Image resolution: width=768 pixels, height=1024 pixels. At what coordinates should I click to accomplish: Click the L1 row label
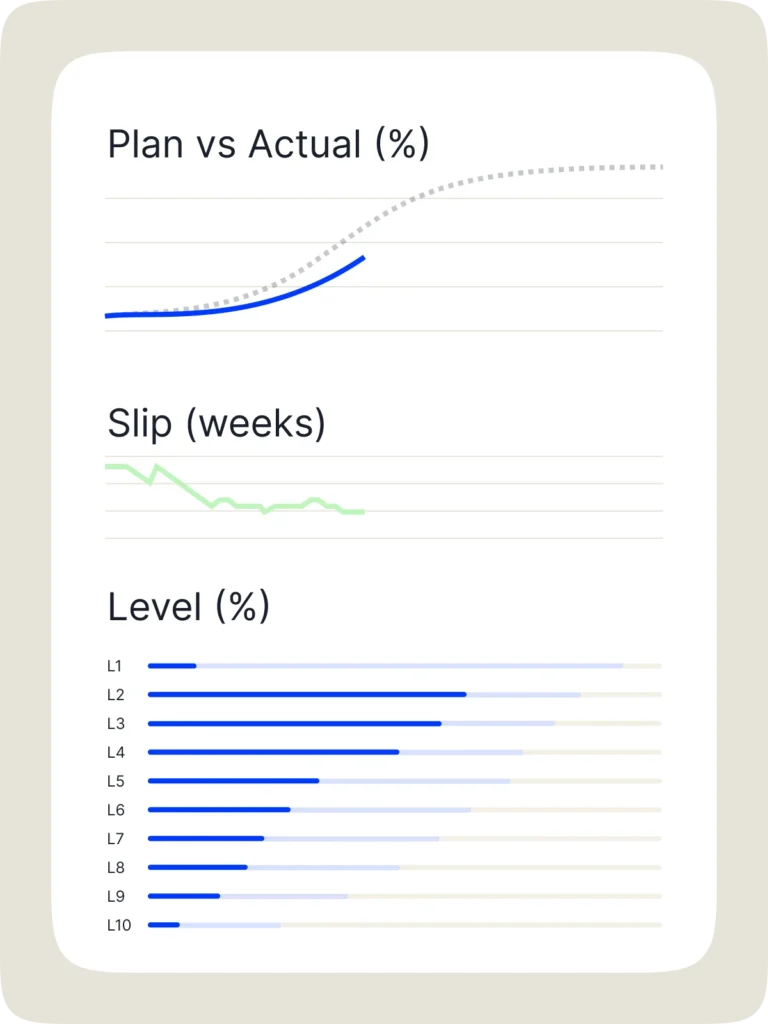coord(114,666)
